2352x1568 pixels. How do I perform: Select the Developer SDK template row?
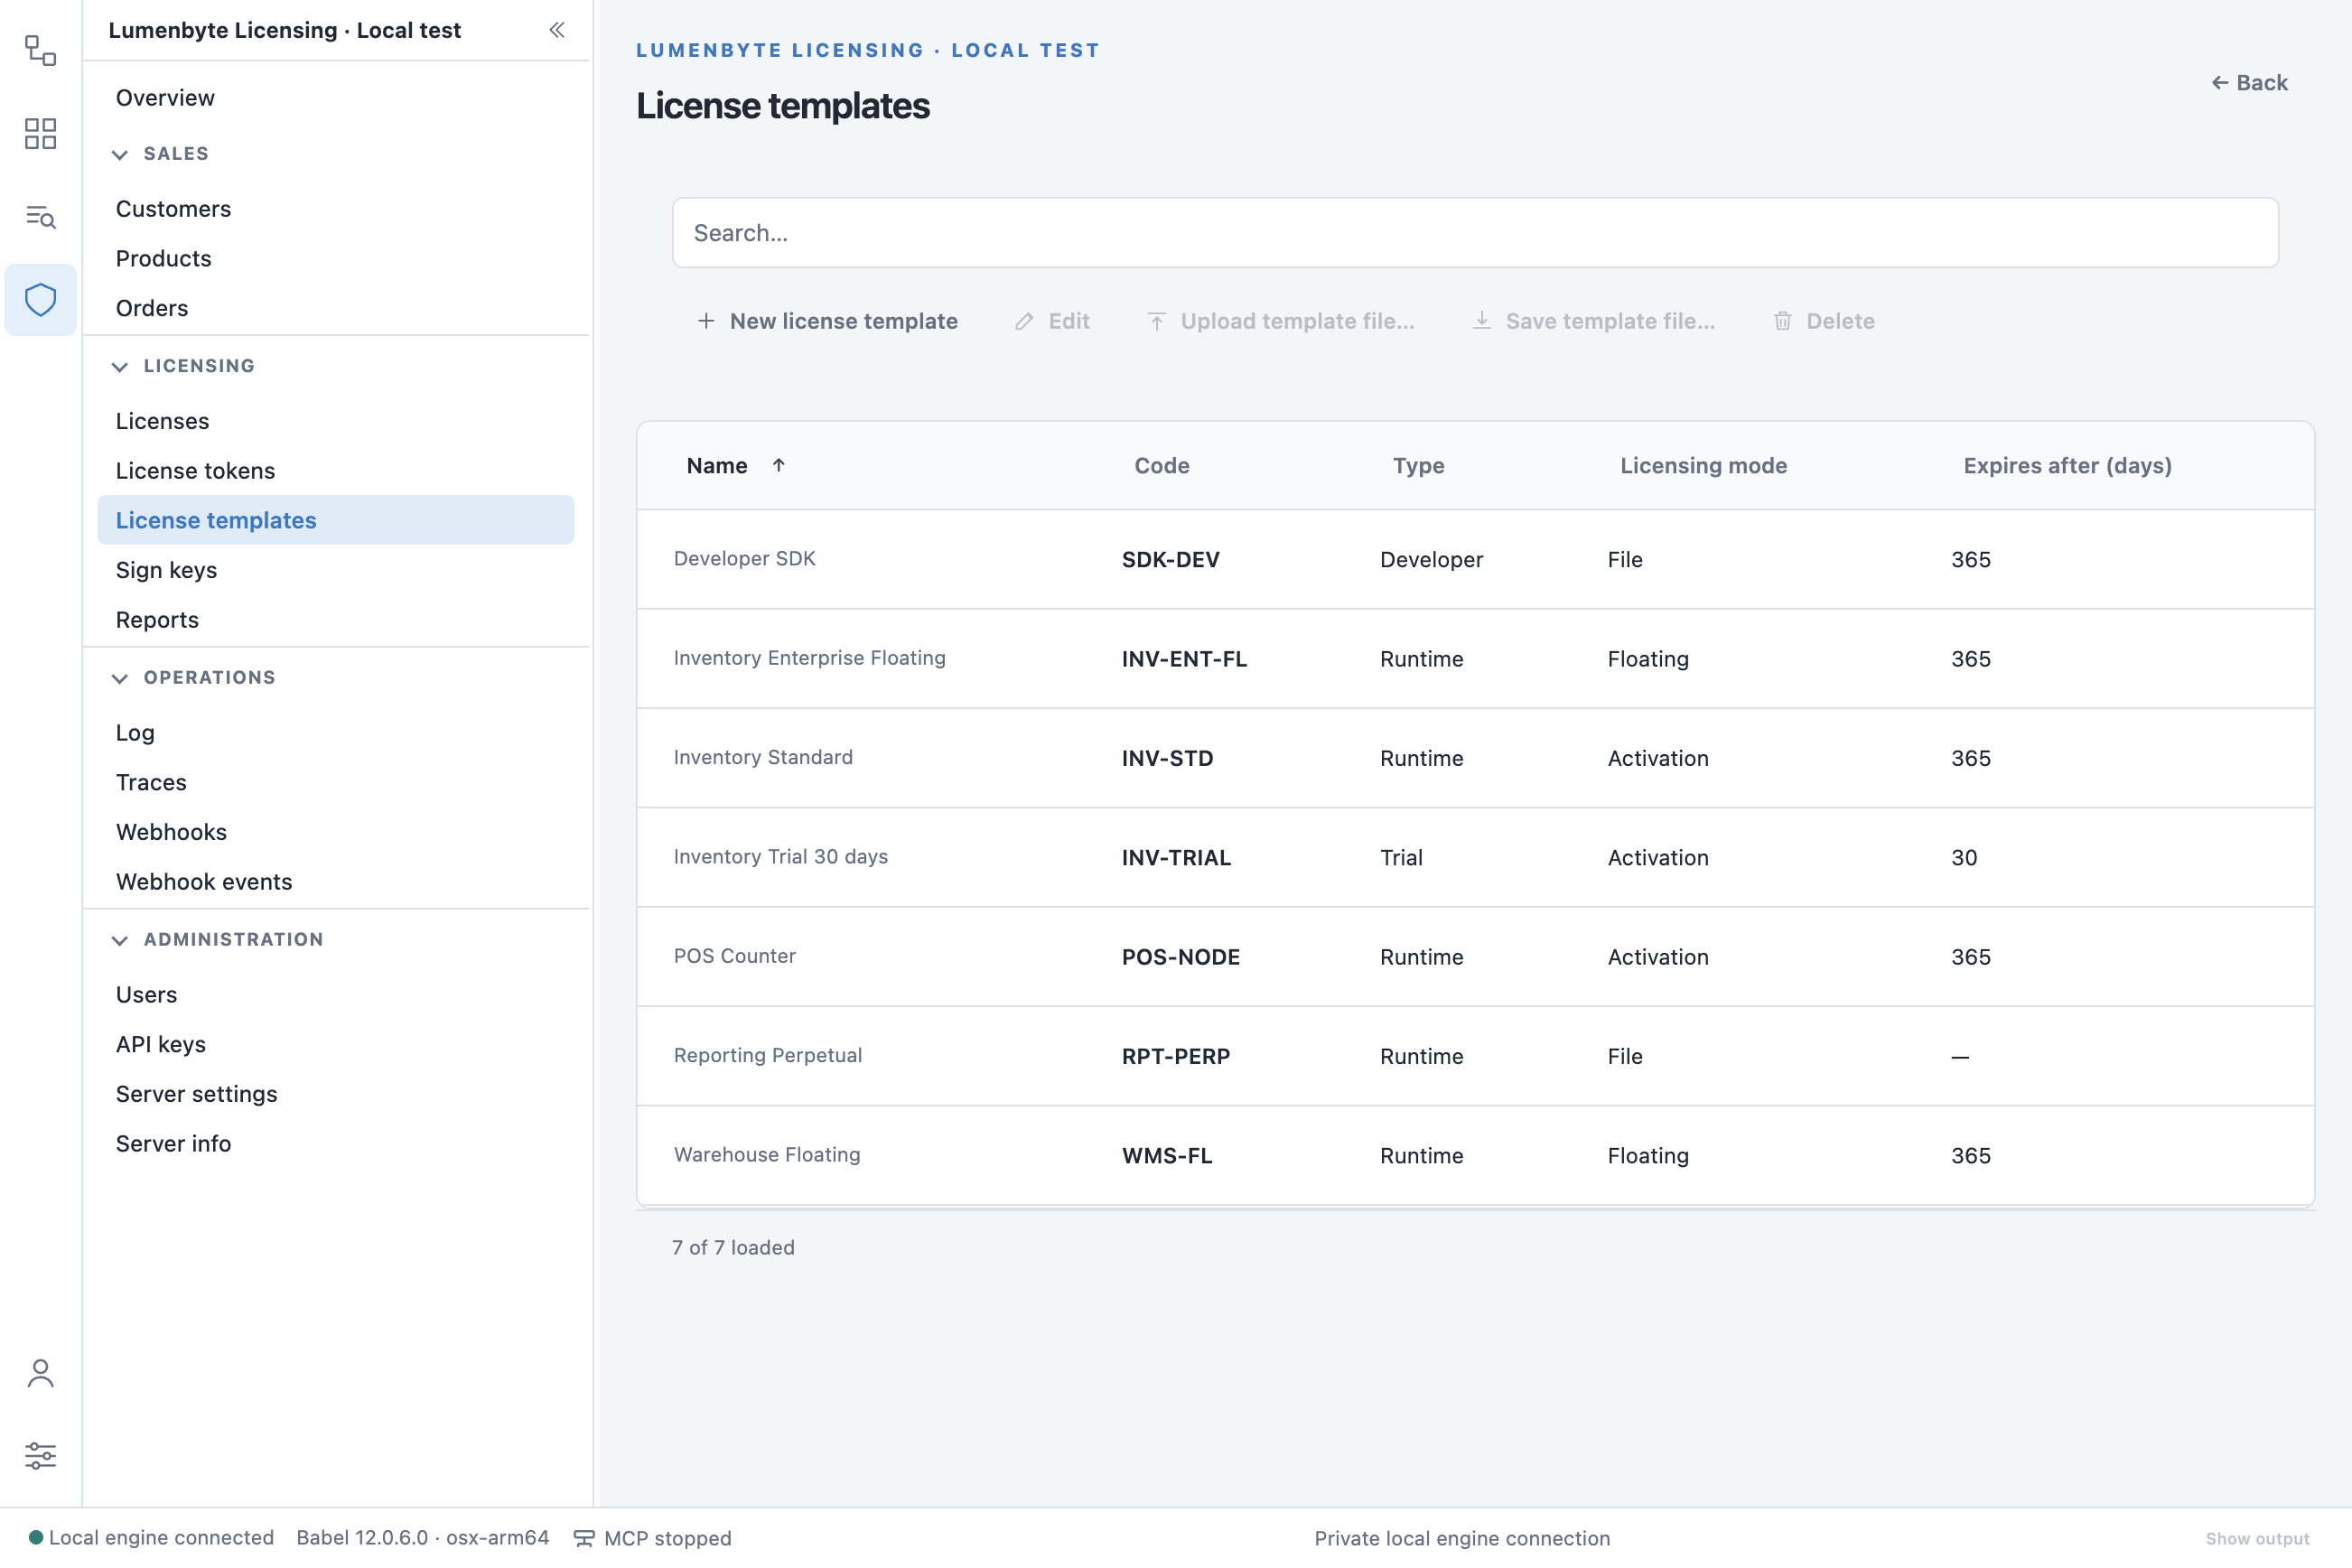1475,559
